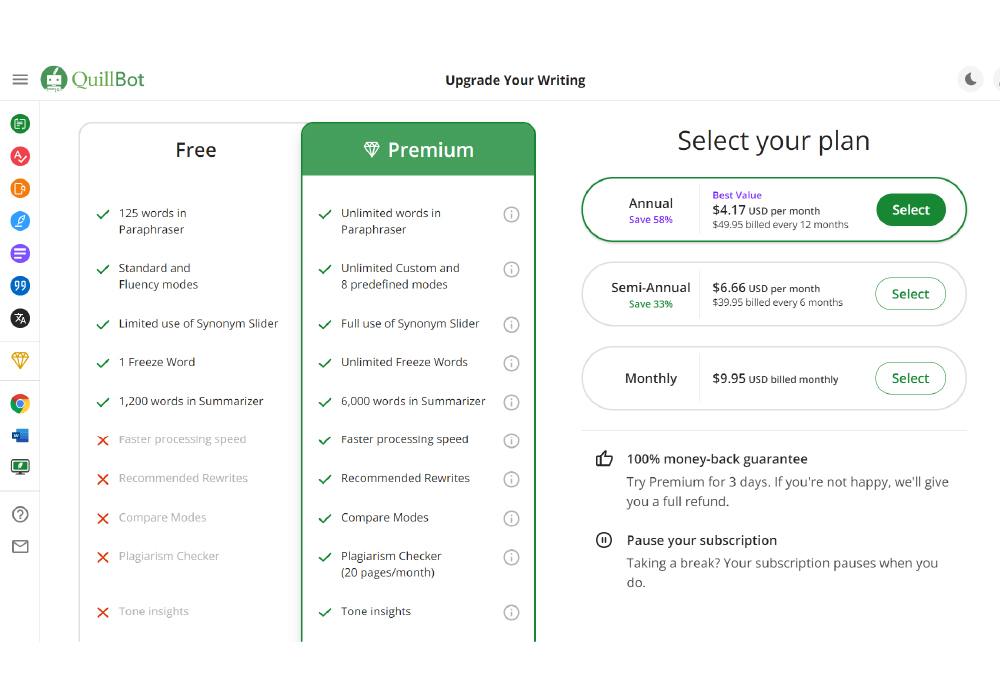Select the Monthly plan
This screenshot has height=700, width=1000.
point(910,378)
